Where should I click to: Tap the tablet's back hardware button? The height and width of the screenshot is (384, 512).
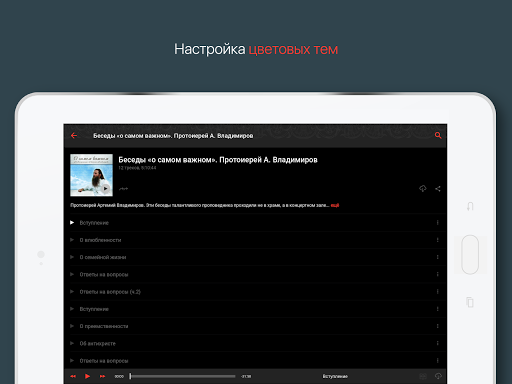point(470,206)
